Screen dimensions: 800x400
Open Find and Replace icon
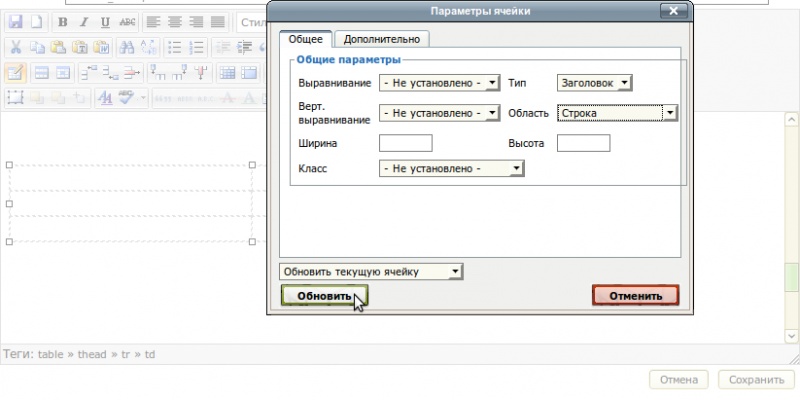[x=148, y=47]
